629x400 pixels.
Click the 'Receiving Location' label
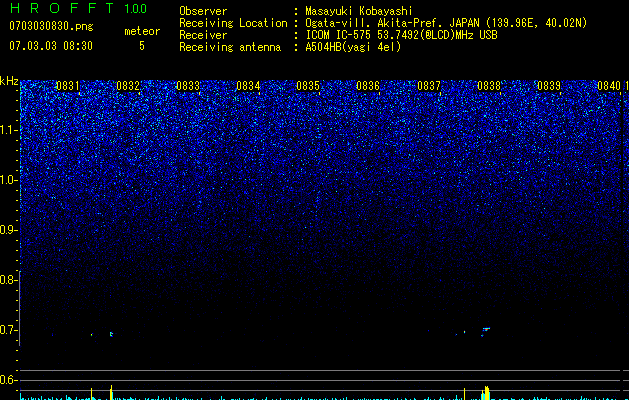coord(233,23)
